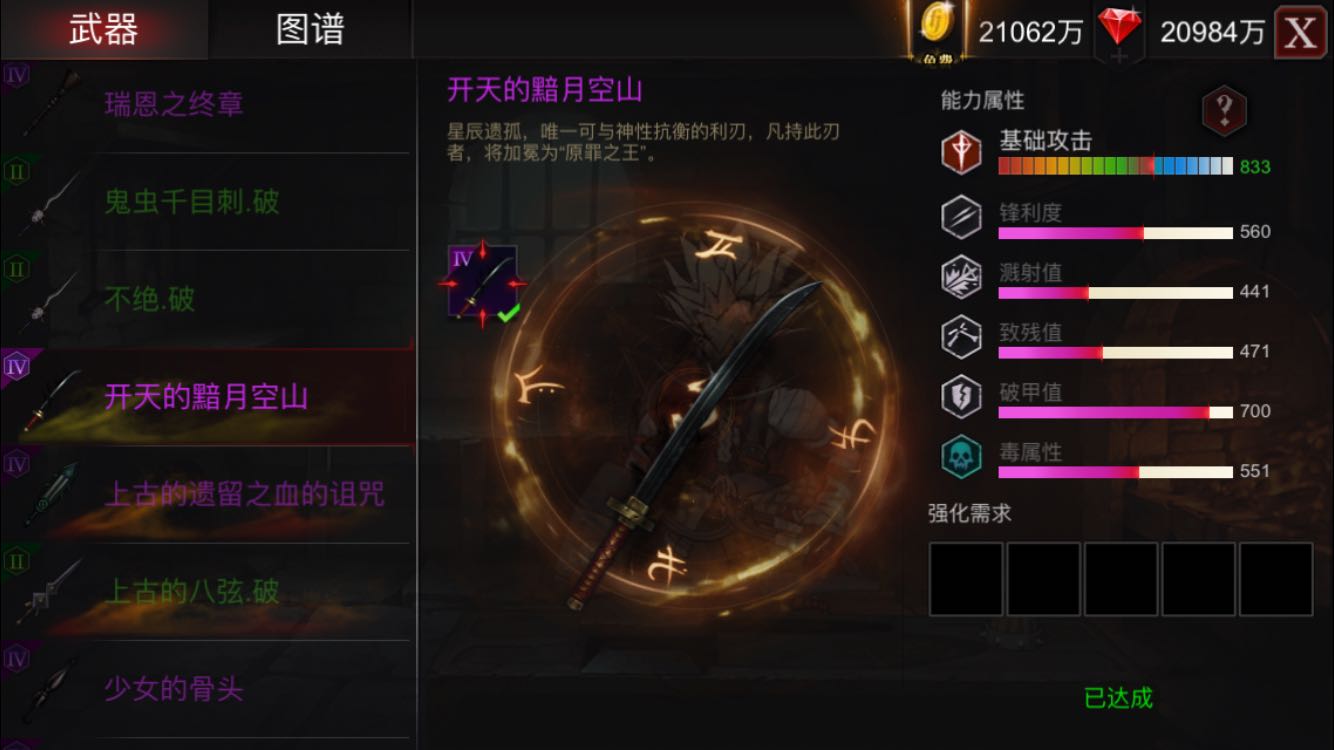The width and height of the screenshot is (1334, 750).
Task: Click the 基础攻击 attack icon
Action: (x=961, y=153)
